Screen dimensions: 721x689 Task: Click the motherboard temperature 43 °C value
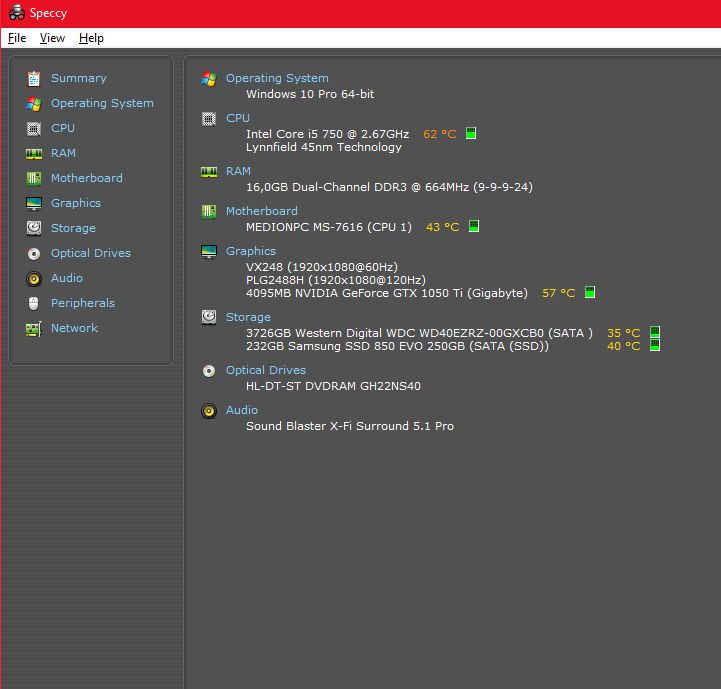pos(442,227)
